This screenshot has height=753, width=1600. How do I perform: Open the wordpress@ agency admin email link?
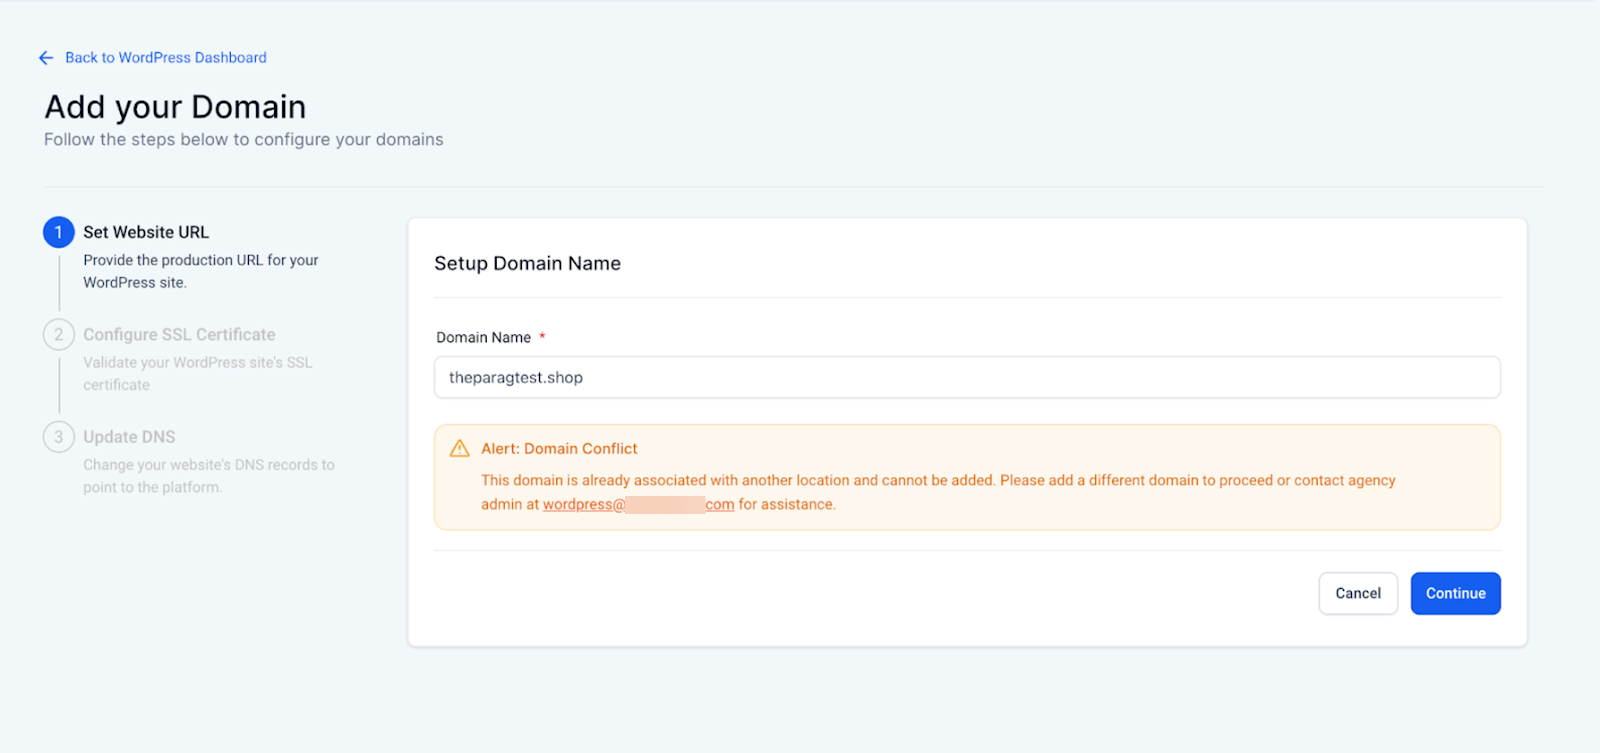point(638,505)
